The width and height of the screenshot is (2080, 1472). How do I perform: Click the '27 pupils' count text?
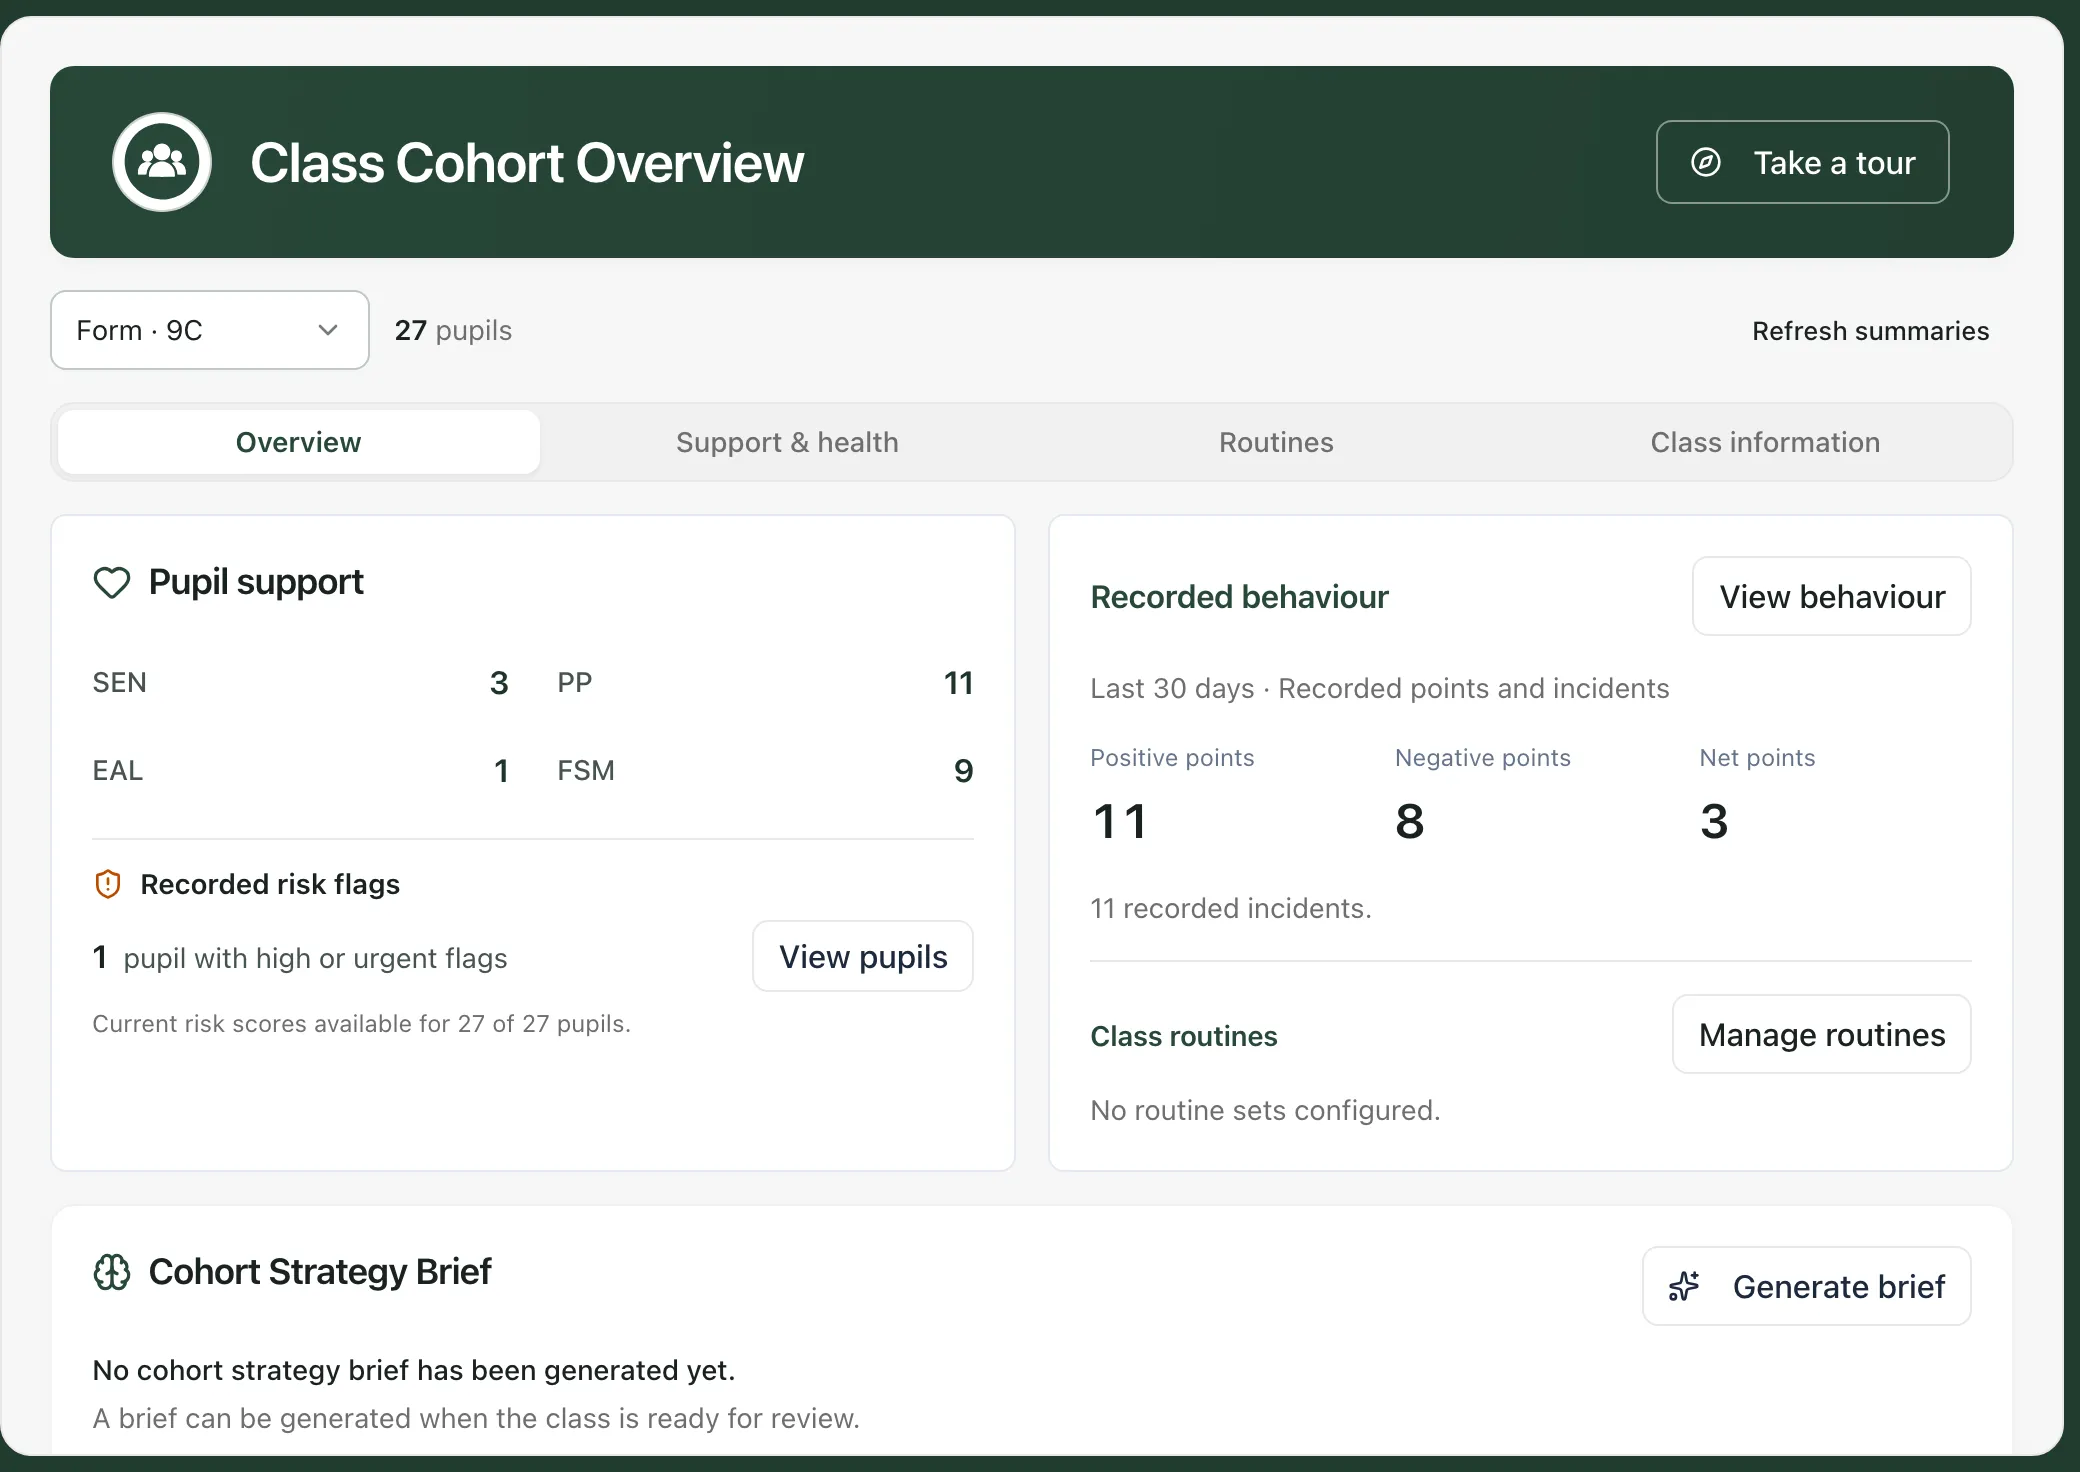(453, 330)
